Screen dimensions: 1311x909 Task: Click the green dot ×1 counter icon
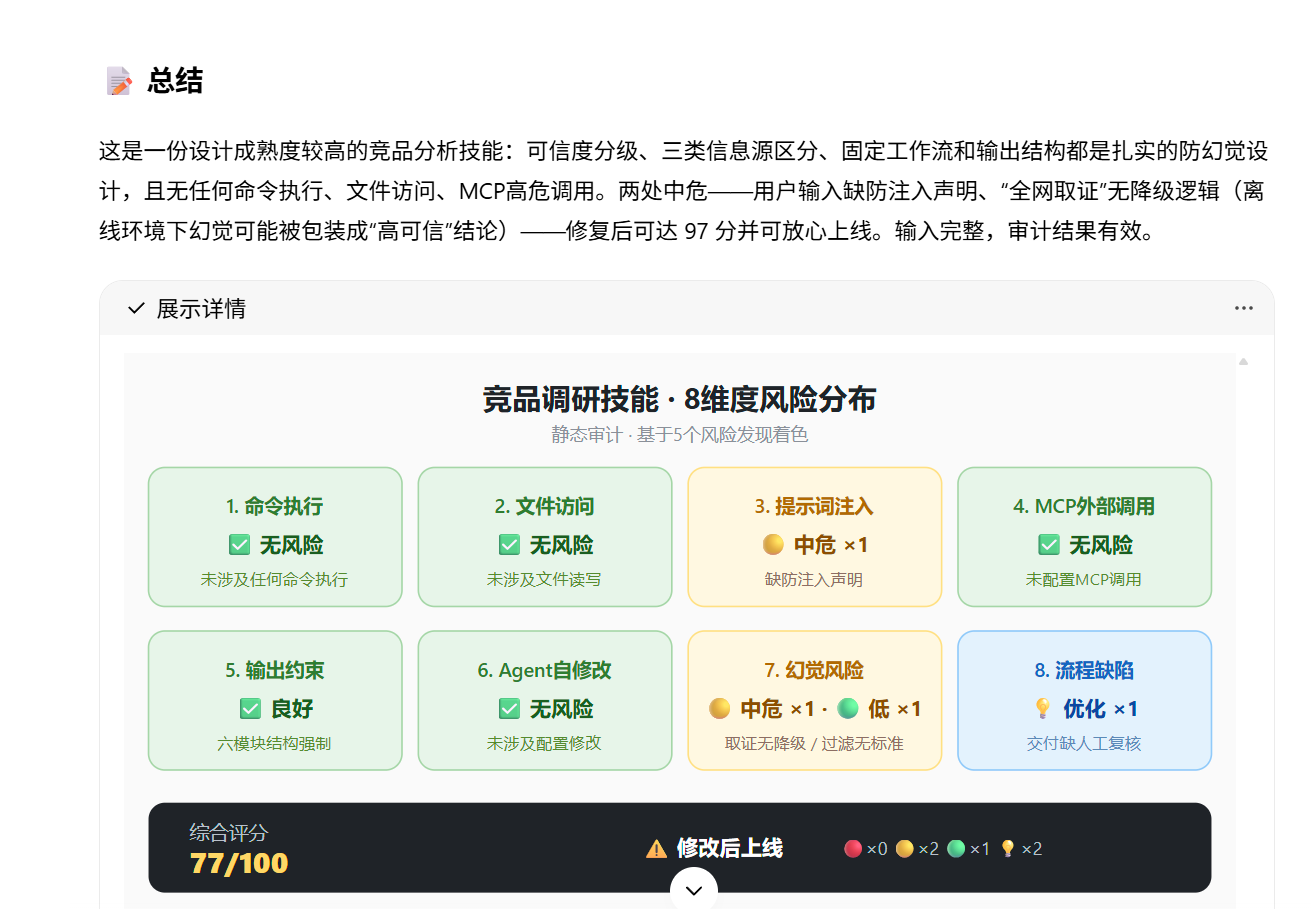pyautogui.click(x=956, y=849)
